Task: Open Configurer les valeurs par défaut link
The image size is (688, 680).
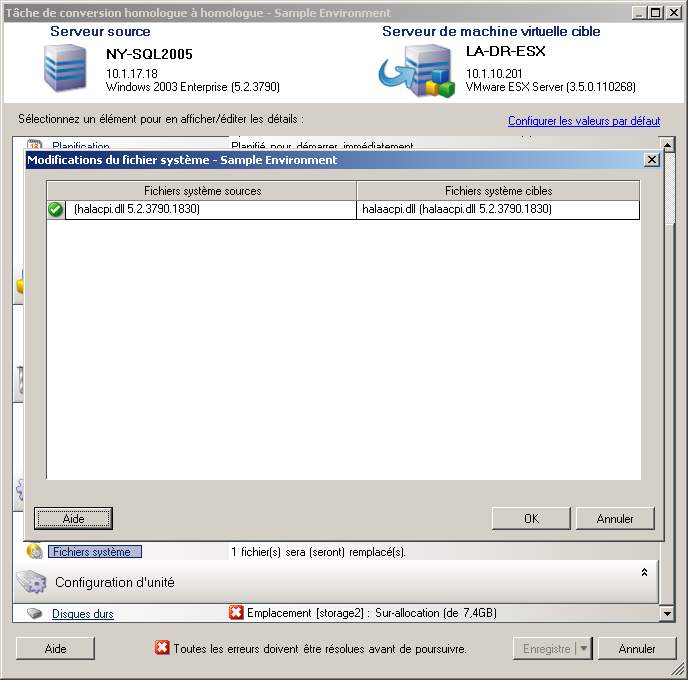Action: [x=584, y=121]
